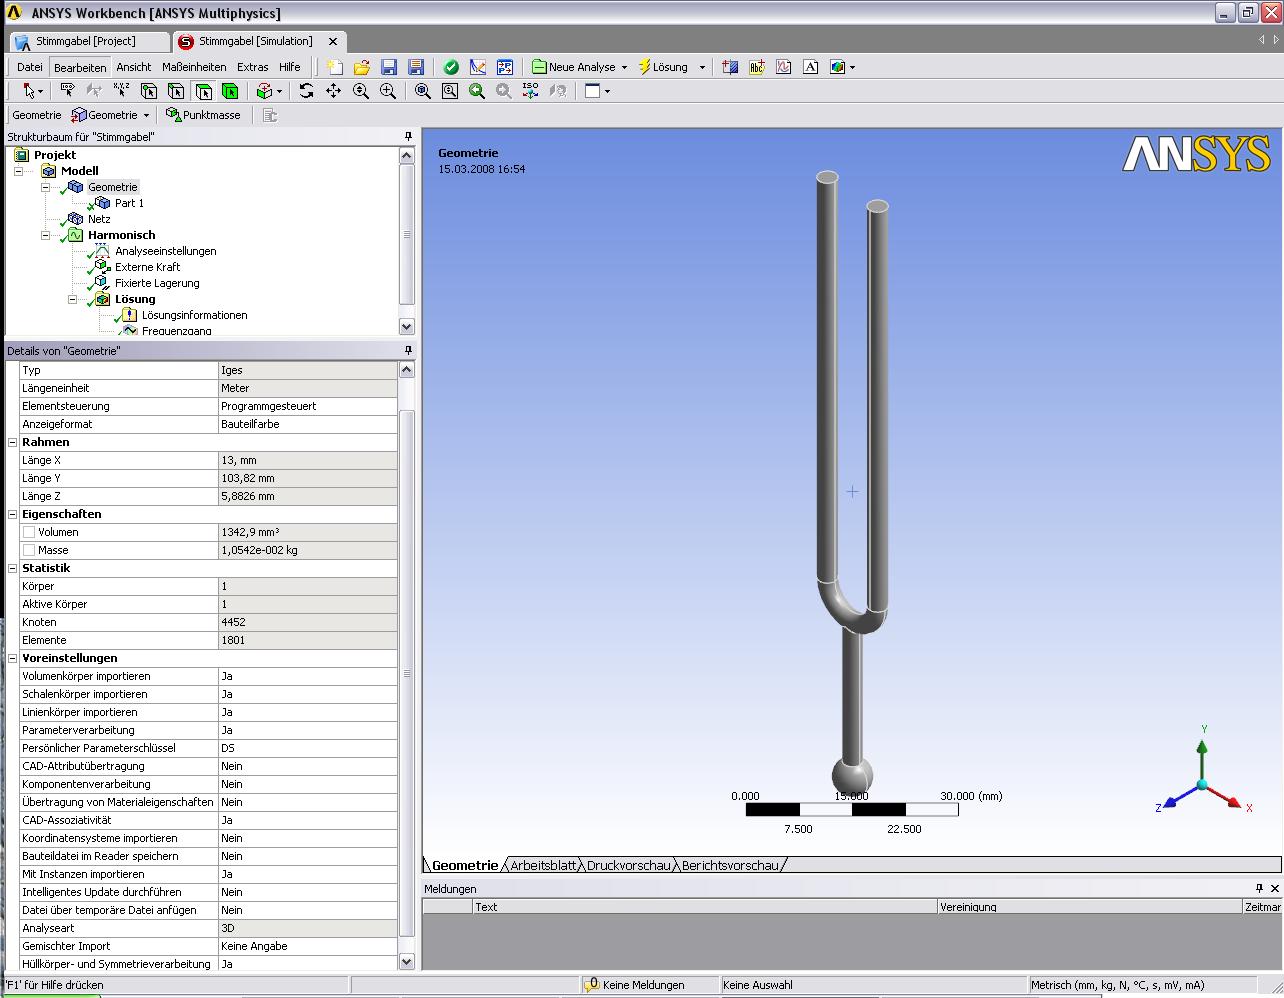Select Part 1 in the tree
This screenshot has width=1284, height=998.
point(129,203)
